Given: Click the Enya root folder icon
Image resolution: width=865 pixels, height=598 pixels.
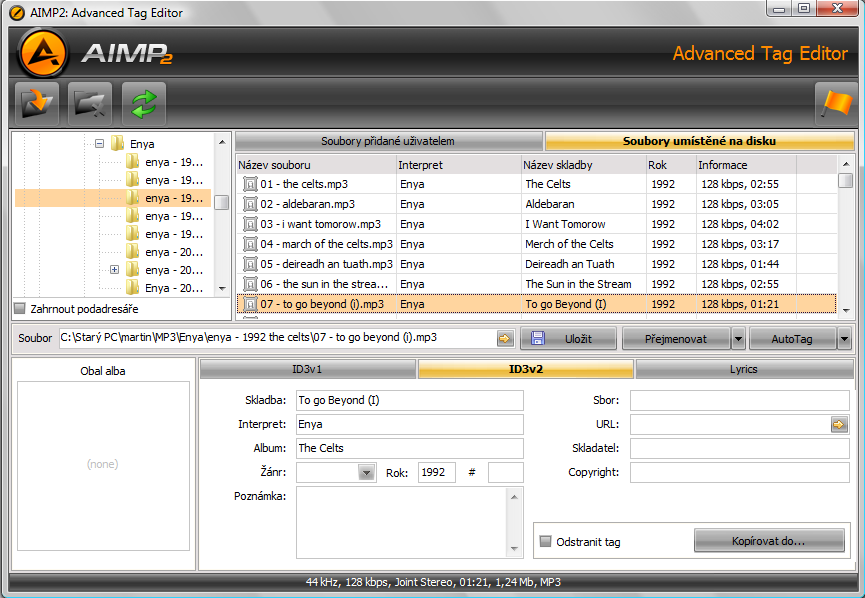Looking at the screenshot, I should pyautogui.click(x=118, y=143).
